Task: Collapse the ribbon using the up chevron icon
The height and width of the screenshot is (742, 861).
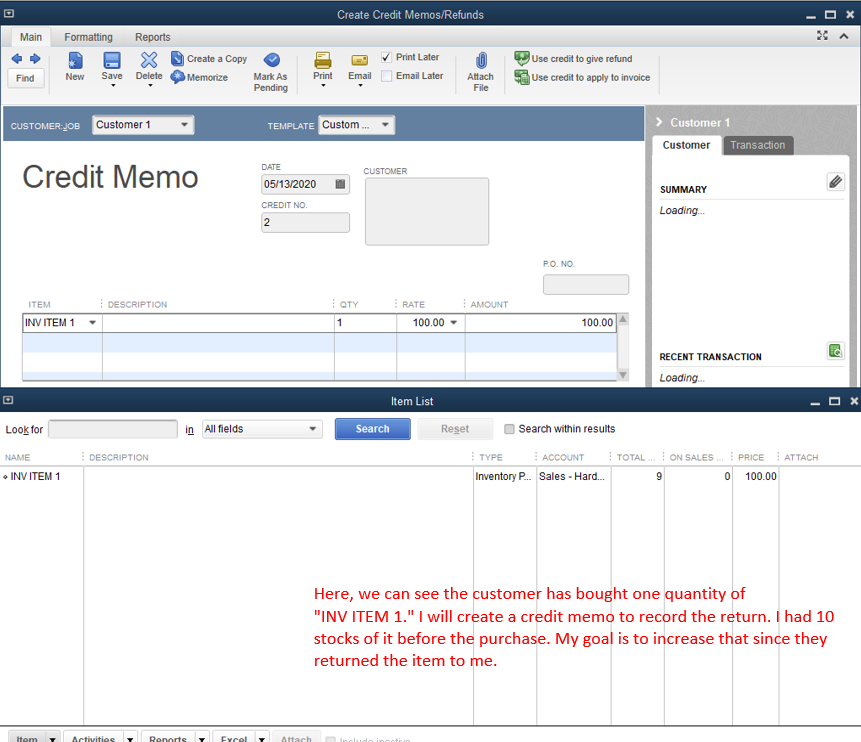Action: coord(844,36)
